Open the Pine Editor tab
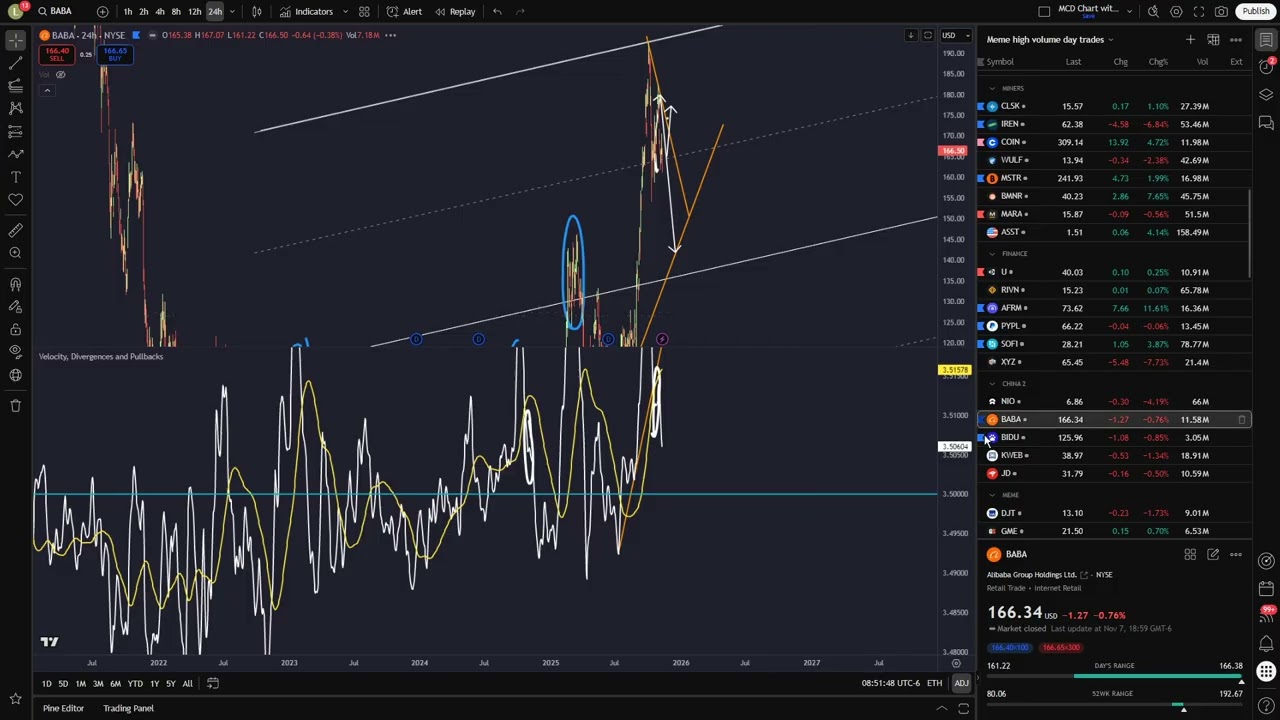1280x720 pixels. coord(63,708)
